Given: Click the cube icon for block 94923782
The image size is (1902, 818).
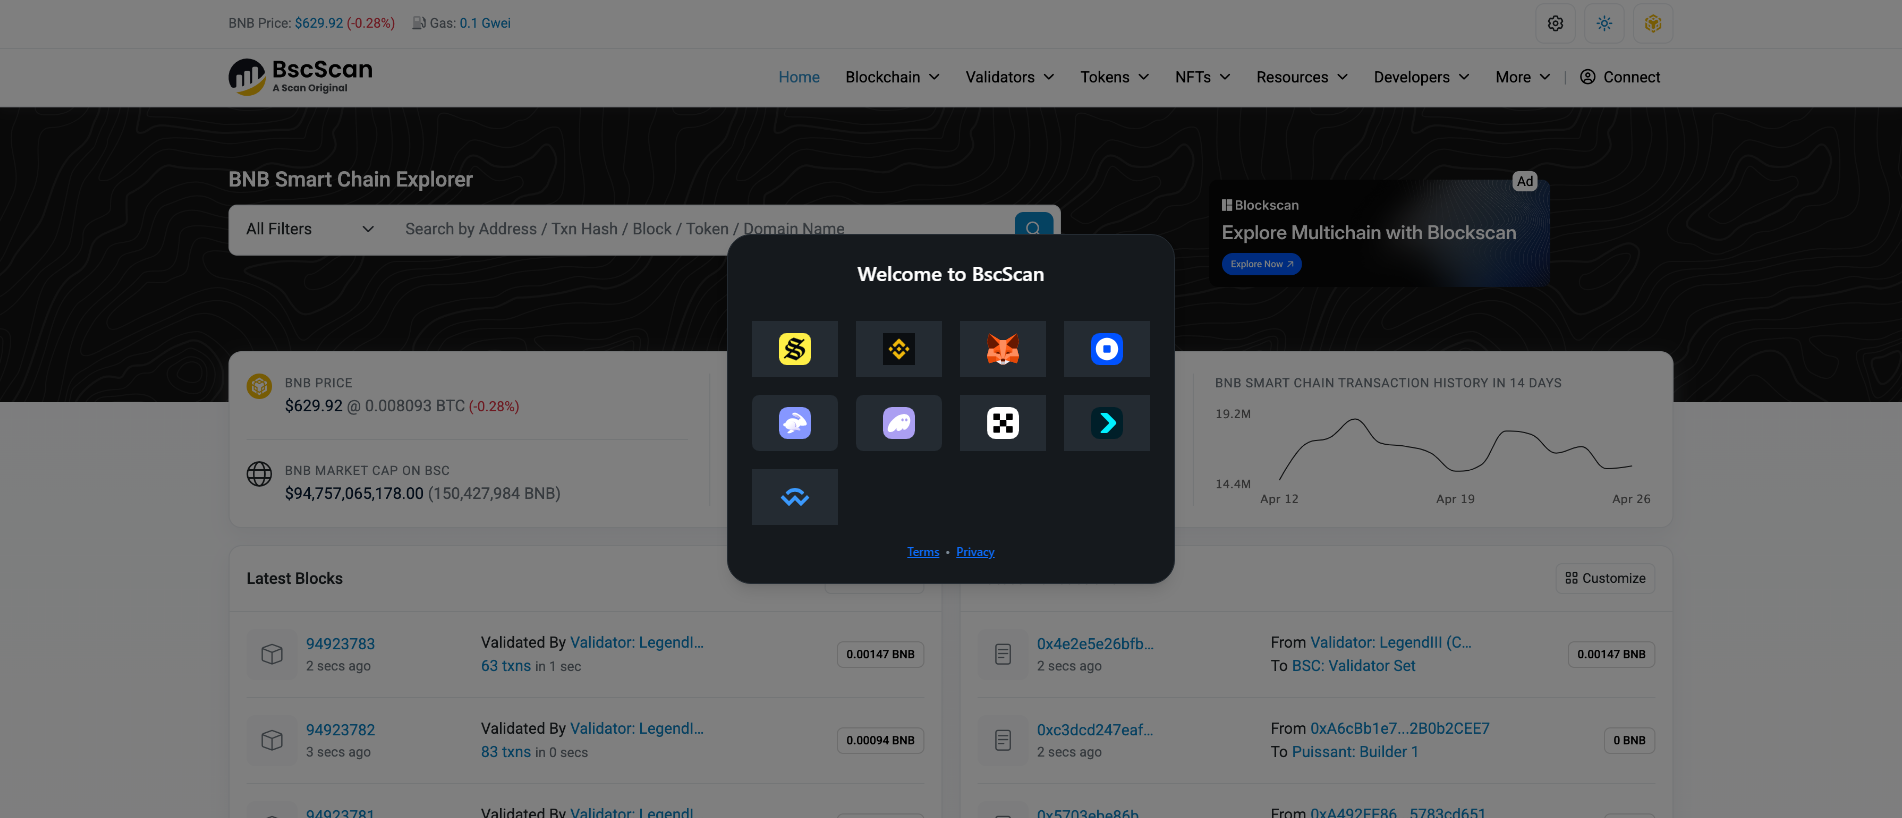Looking at the screenshot, I should click(272, 740).
